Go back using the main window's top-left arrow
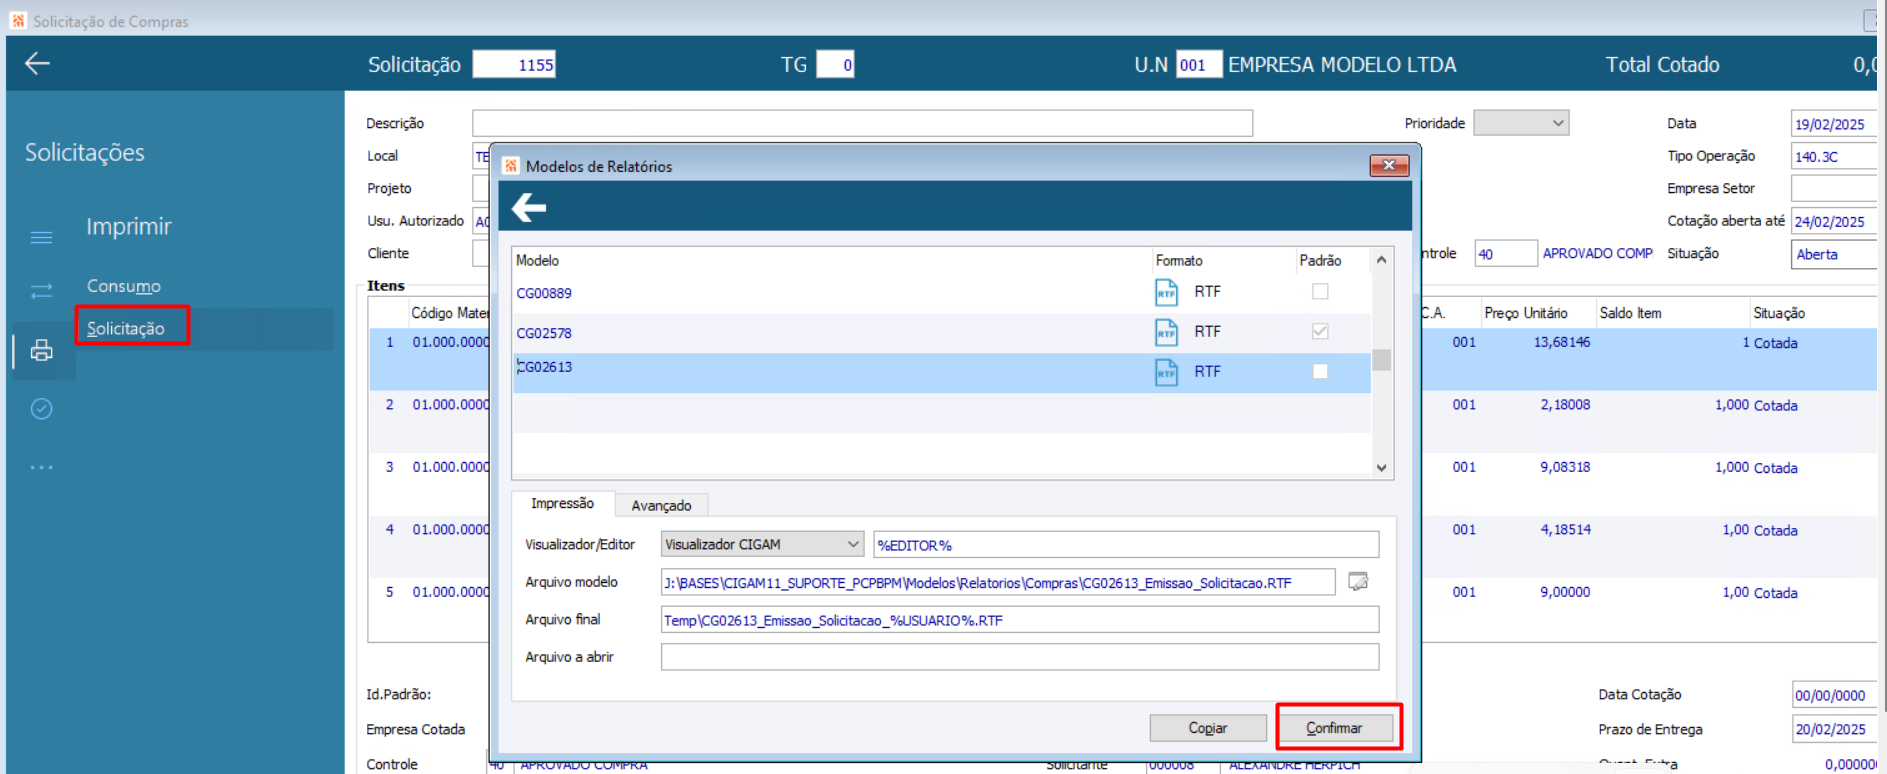 coord(37,64)
